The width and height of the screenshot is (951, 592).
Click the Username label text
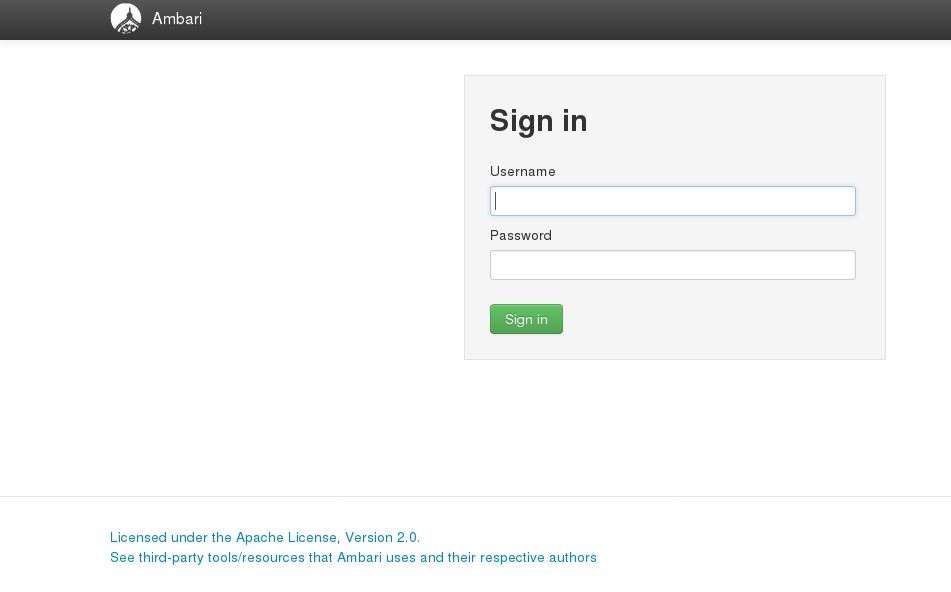point(522,171)
